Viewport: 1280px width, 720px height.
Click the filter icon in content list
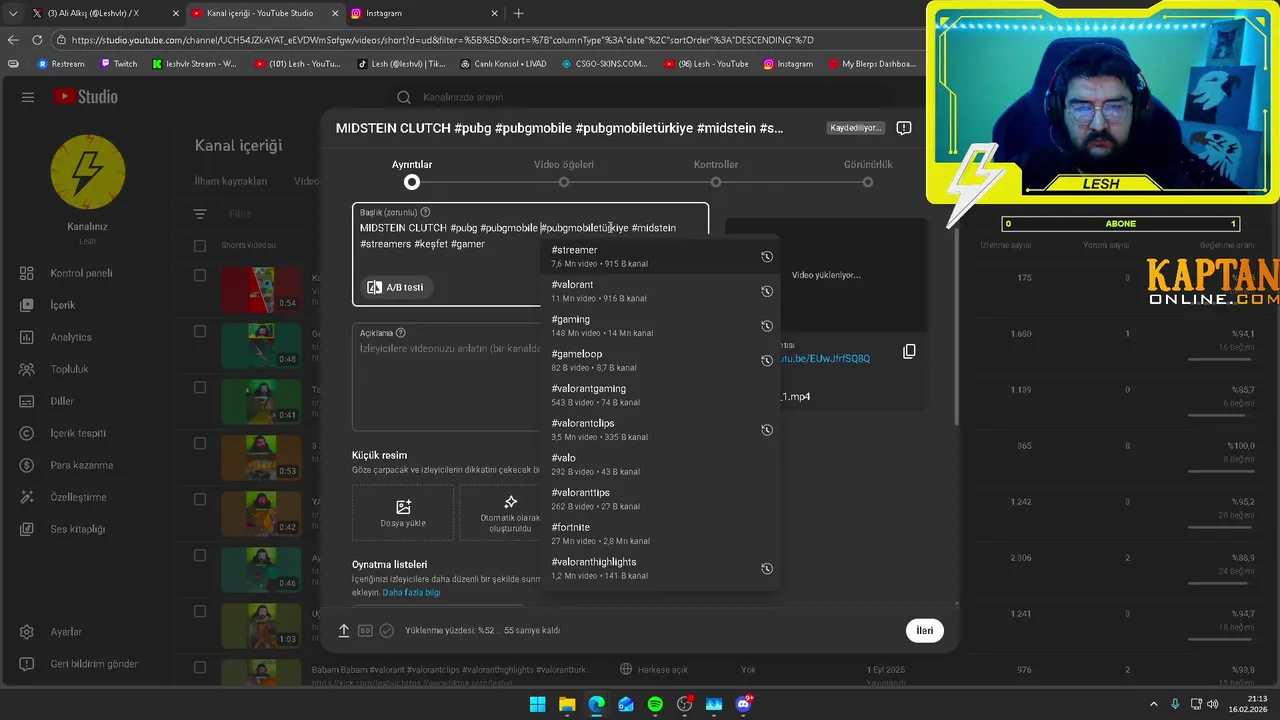tap(200, 214)
